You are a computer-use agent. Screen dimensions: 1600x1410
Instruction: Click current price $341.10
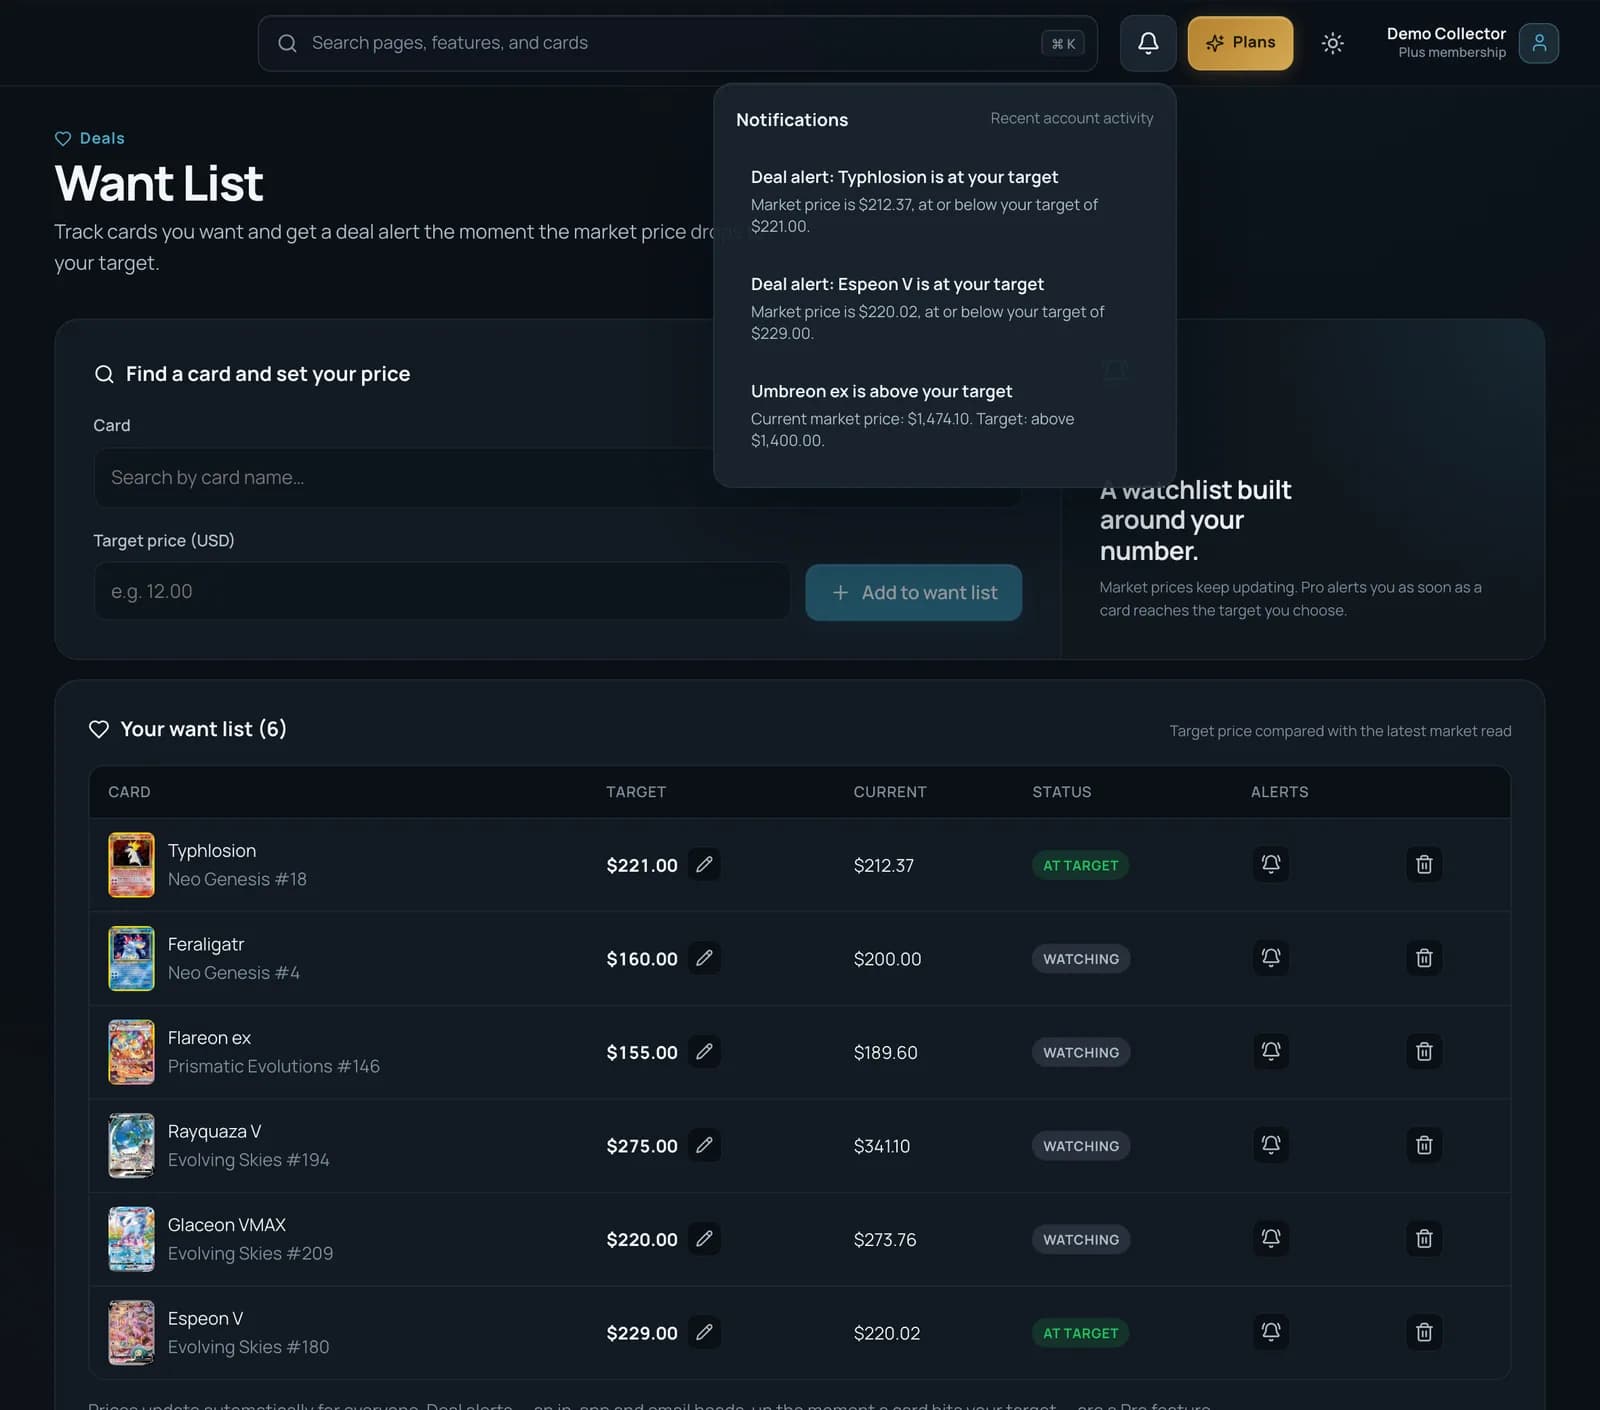[x=882, y=1146]
